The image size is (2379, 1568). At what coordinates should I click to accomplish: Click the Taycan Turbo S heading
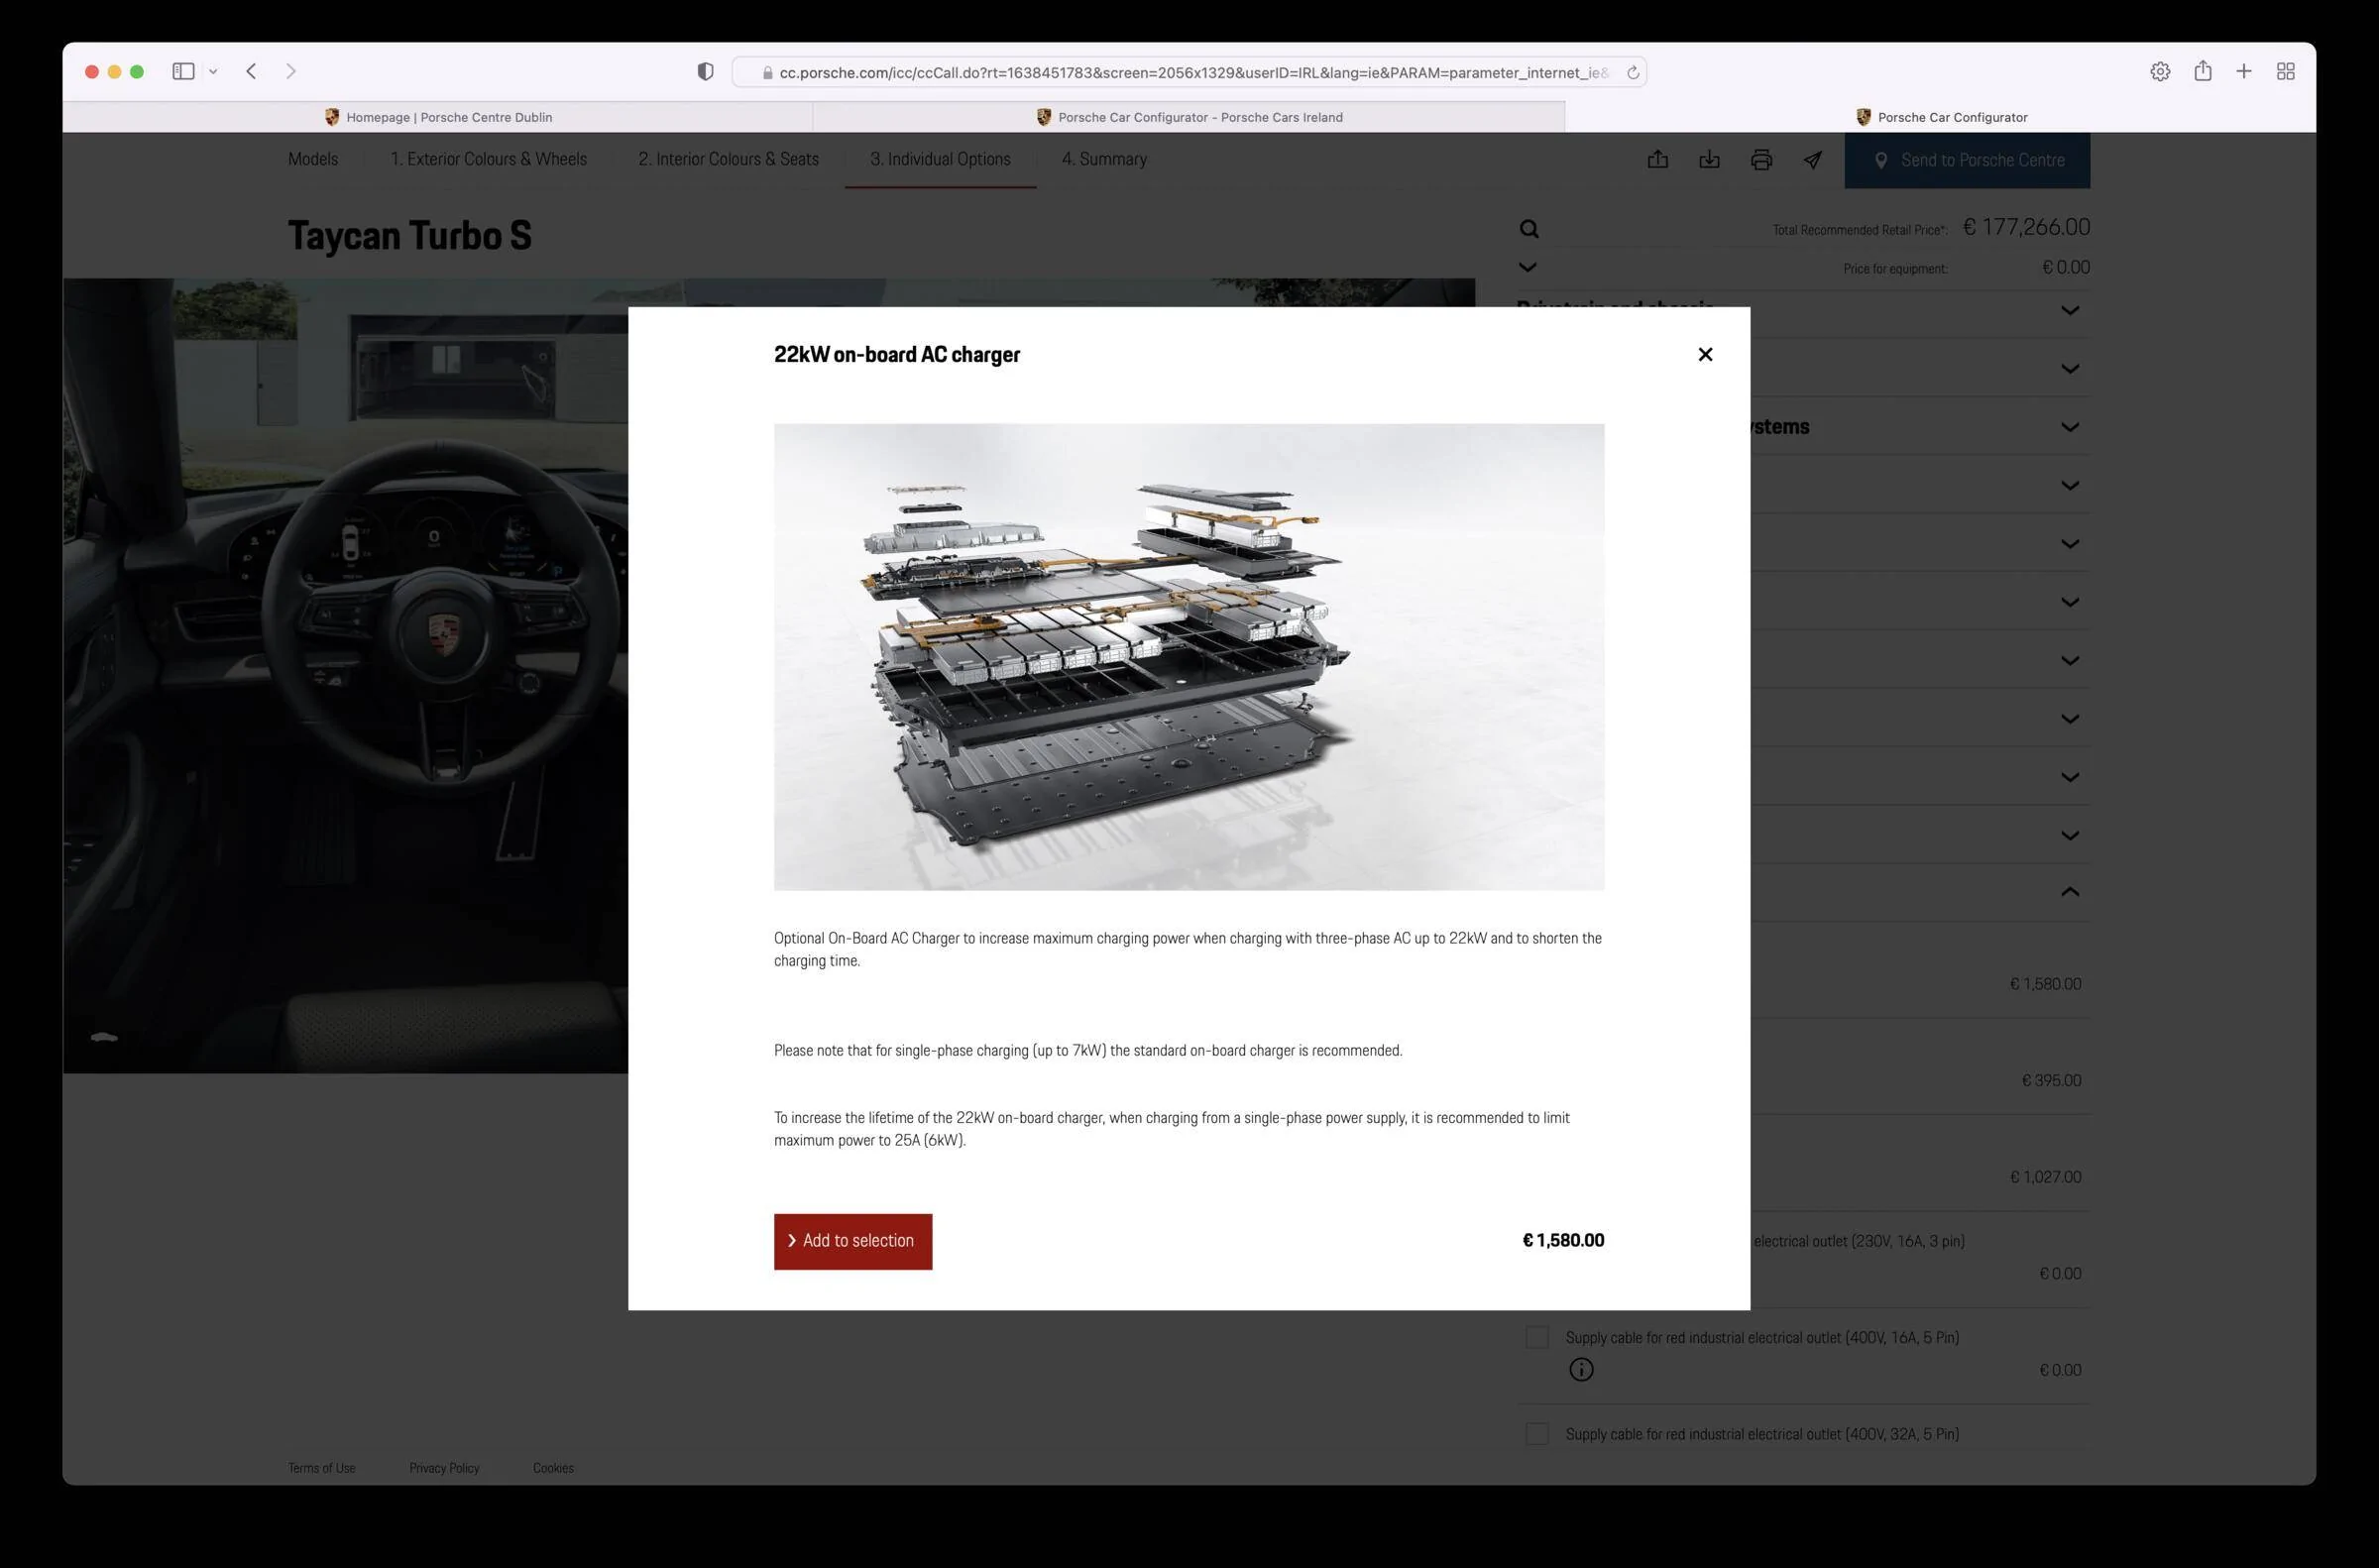pyautogui.click(x=410, y=236)
